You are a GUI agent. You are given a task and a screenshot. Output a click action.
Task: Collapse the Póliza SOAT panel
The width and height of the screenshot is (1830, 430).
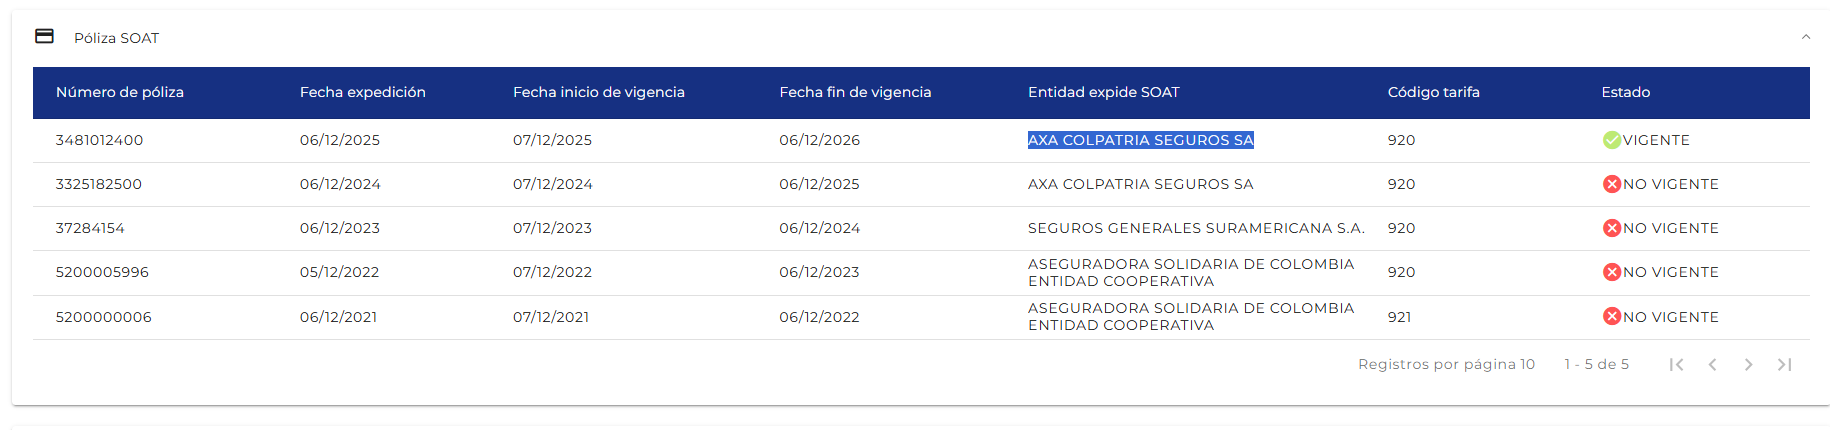pos(1805,37)
